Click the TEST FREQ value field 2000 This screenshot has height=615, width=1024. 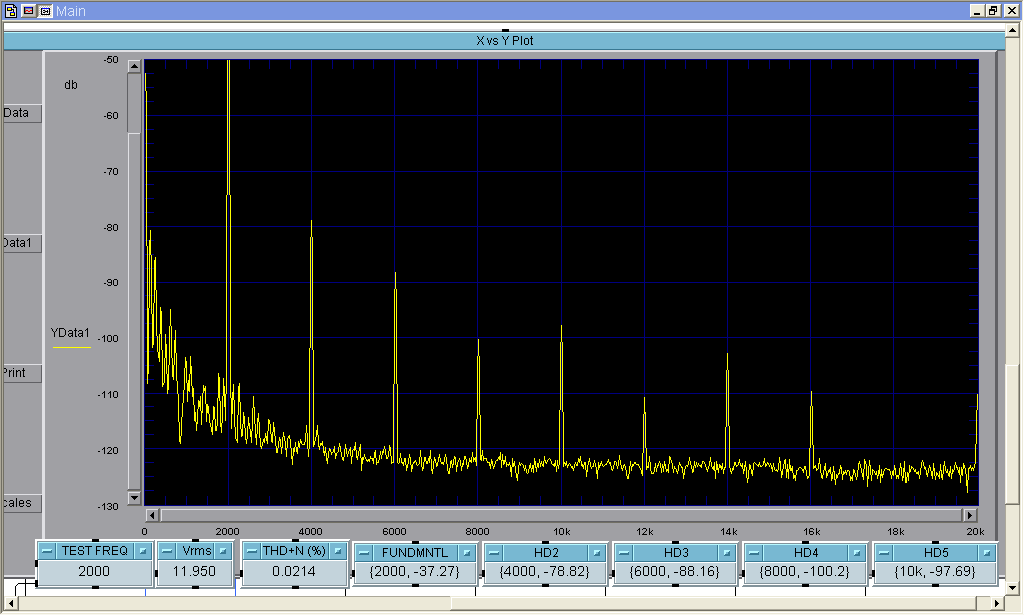tap(94, 571)
